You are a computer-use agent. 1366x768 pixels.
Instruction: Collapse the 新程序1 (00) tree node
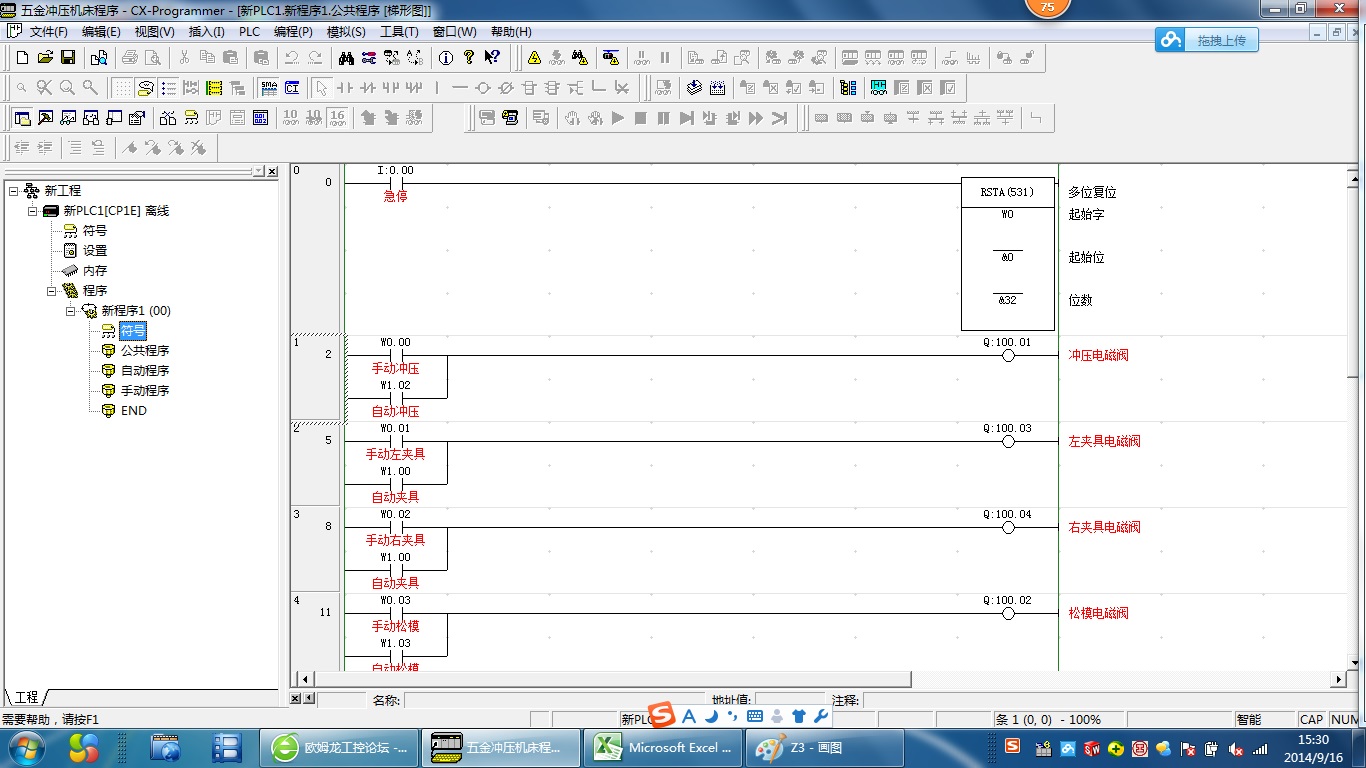pyautogui.click(x=71, y=311)
